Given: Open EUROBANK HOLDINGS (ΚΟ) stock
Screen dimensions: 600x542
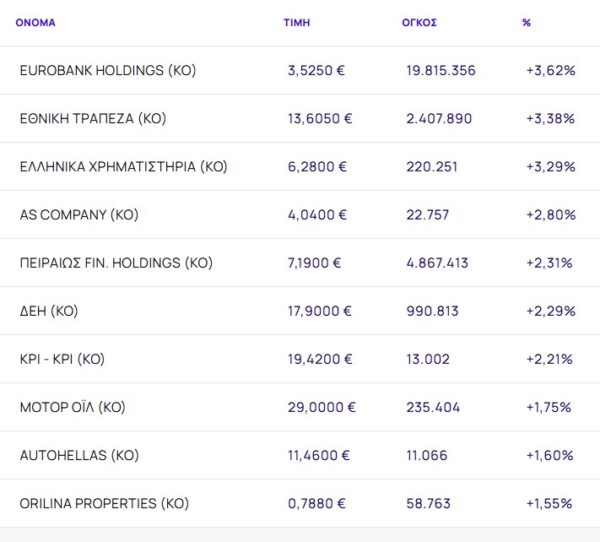Looking at the screenshot, I should pos(108,70).
